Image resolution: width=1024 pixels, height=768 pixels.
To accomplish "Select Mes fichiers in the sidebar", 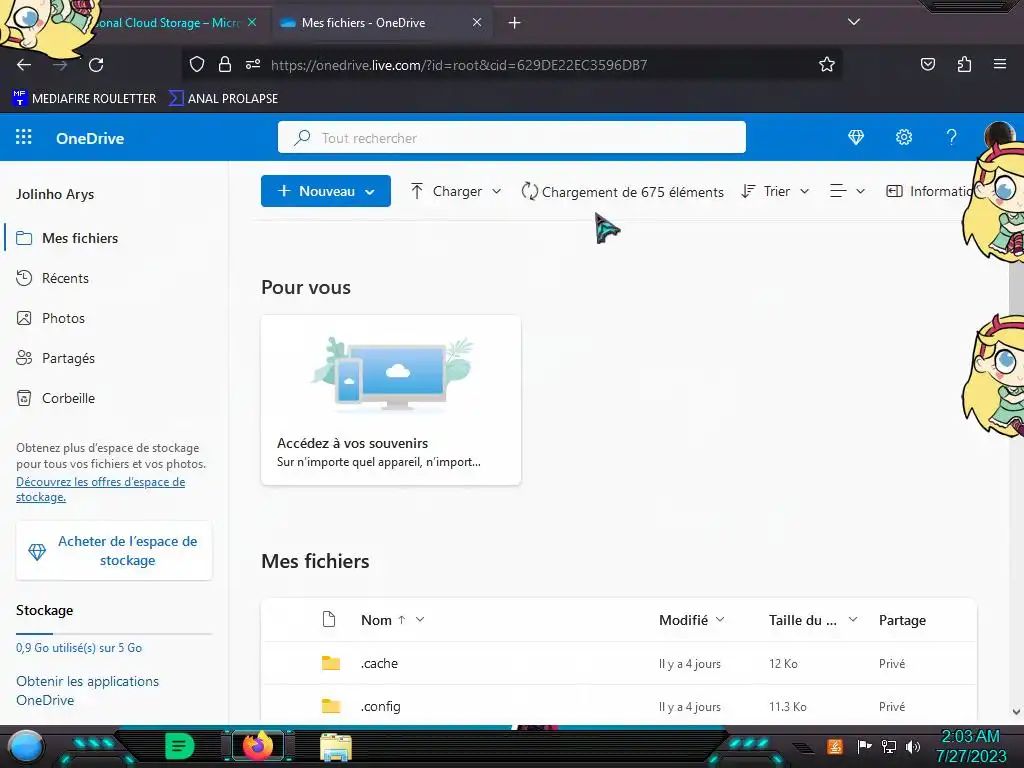I will 80,238.
